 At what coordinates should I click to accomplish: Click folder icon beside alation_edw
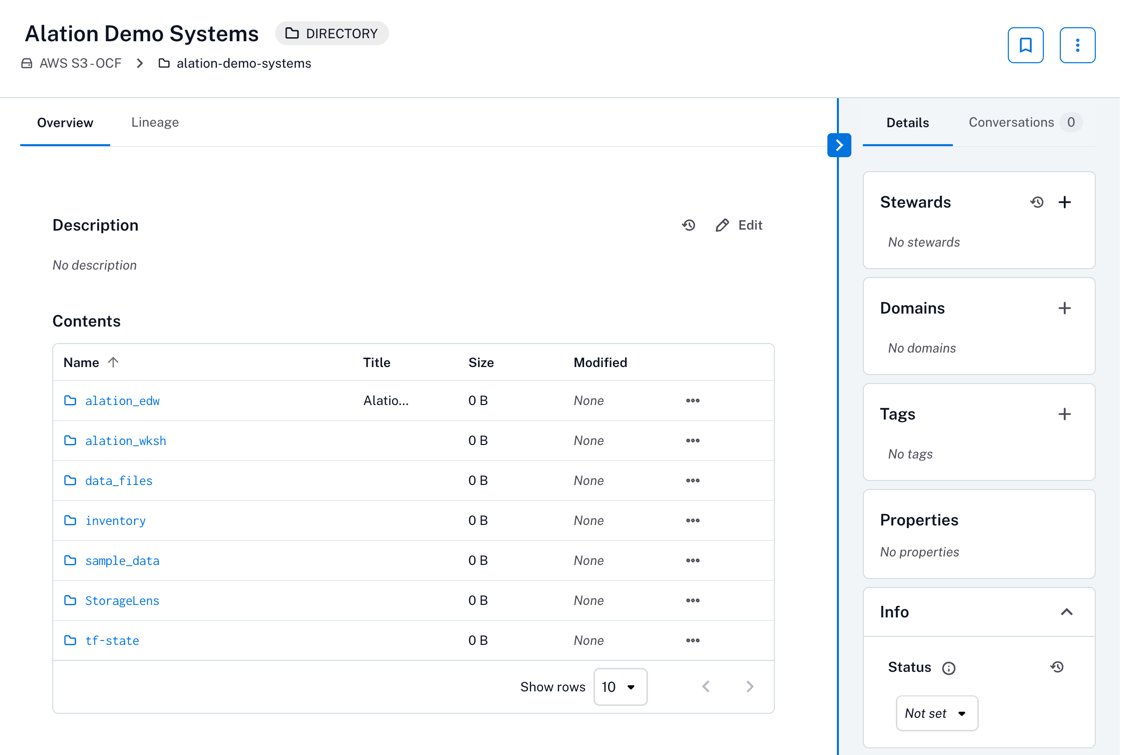[70, 401]
